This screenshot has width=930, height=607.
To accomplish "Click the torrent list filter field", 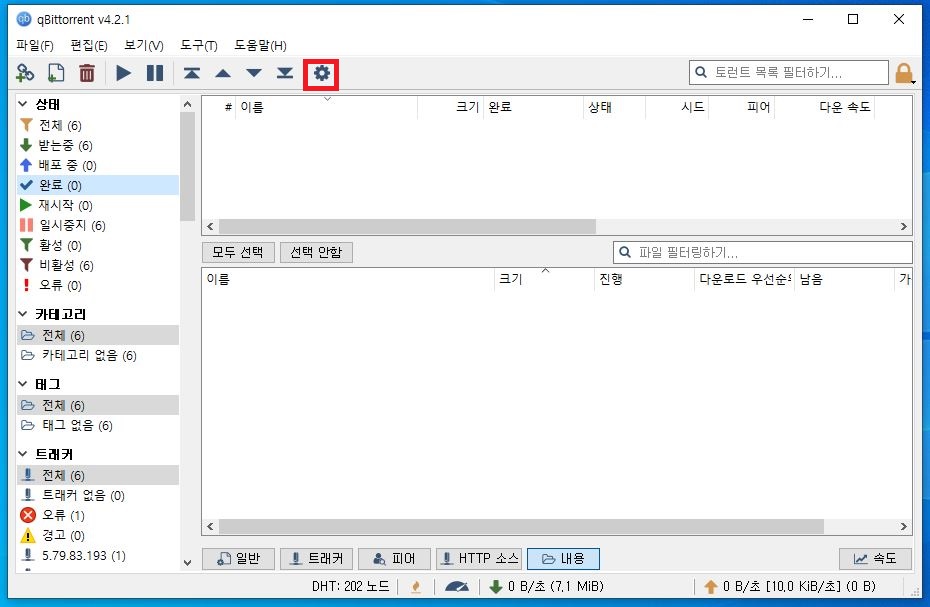I will 789,72.
